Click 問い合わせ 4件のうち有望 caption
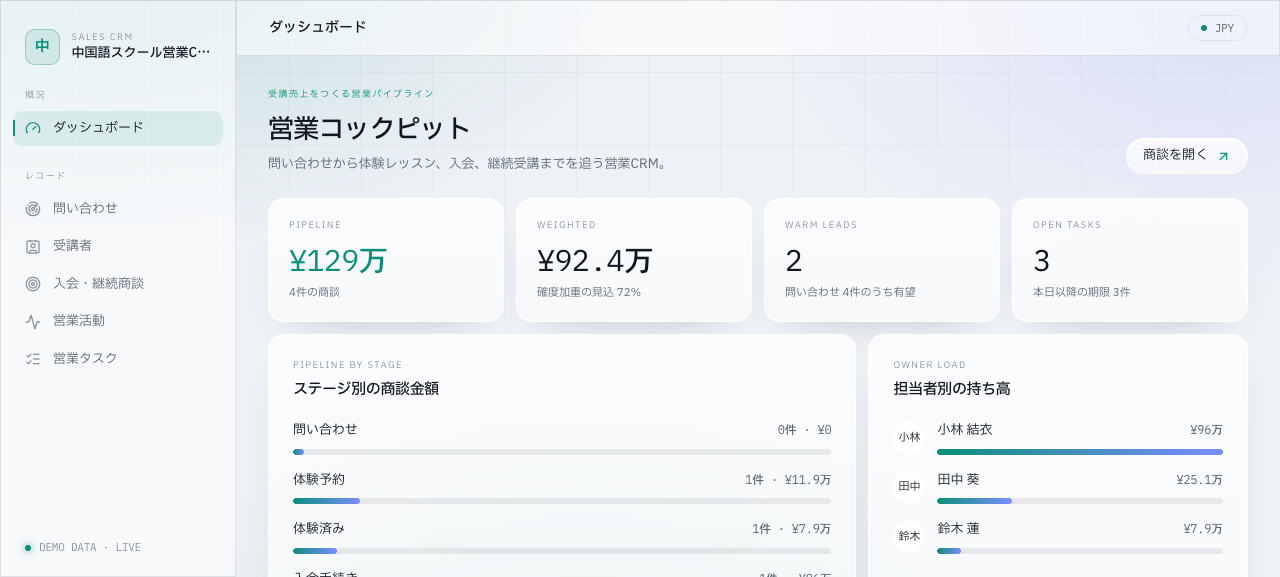 click(x=850, y=292)
